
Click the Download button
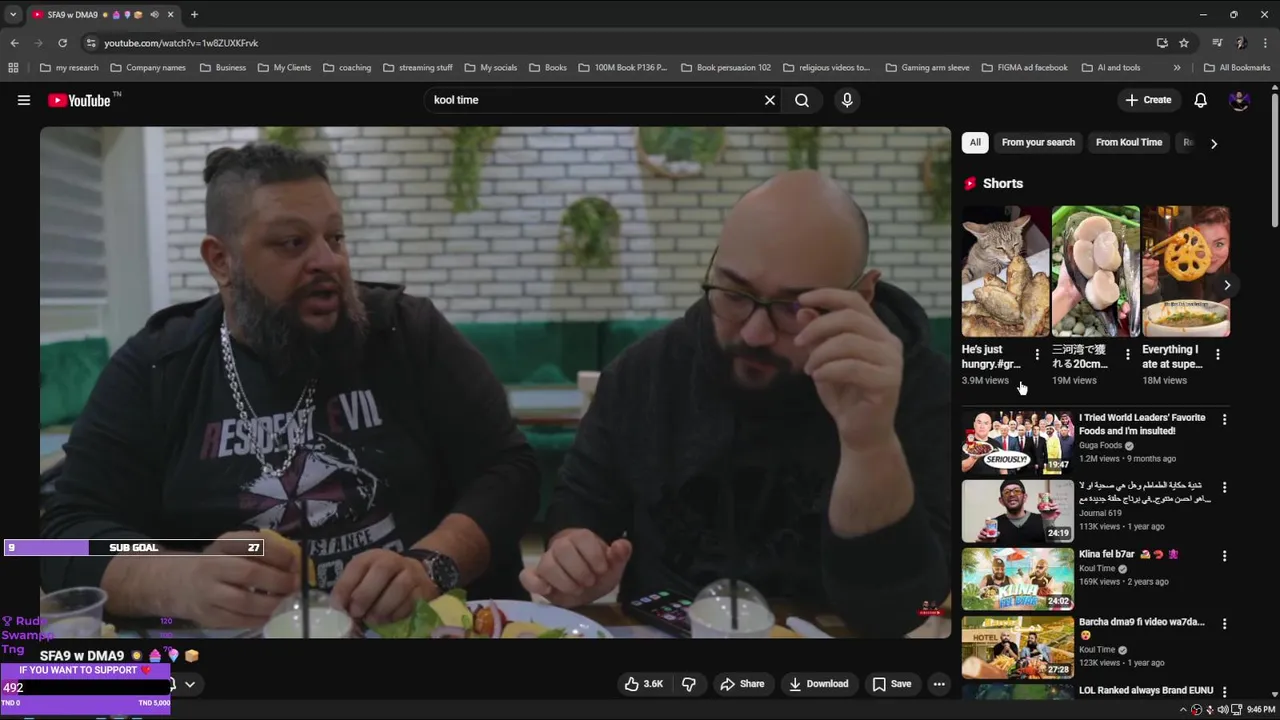[x=818, y=684]
